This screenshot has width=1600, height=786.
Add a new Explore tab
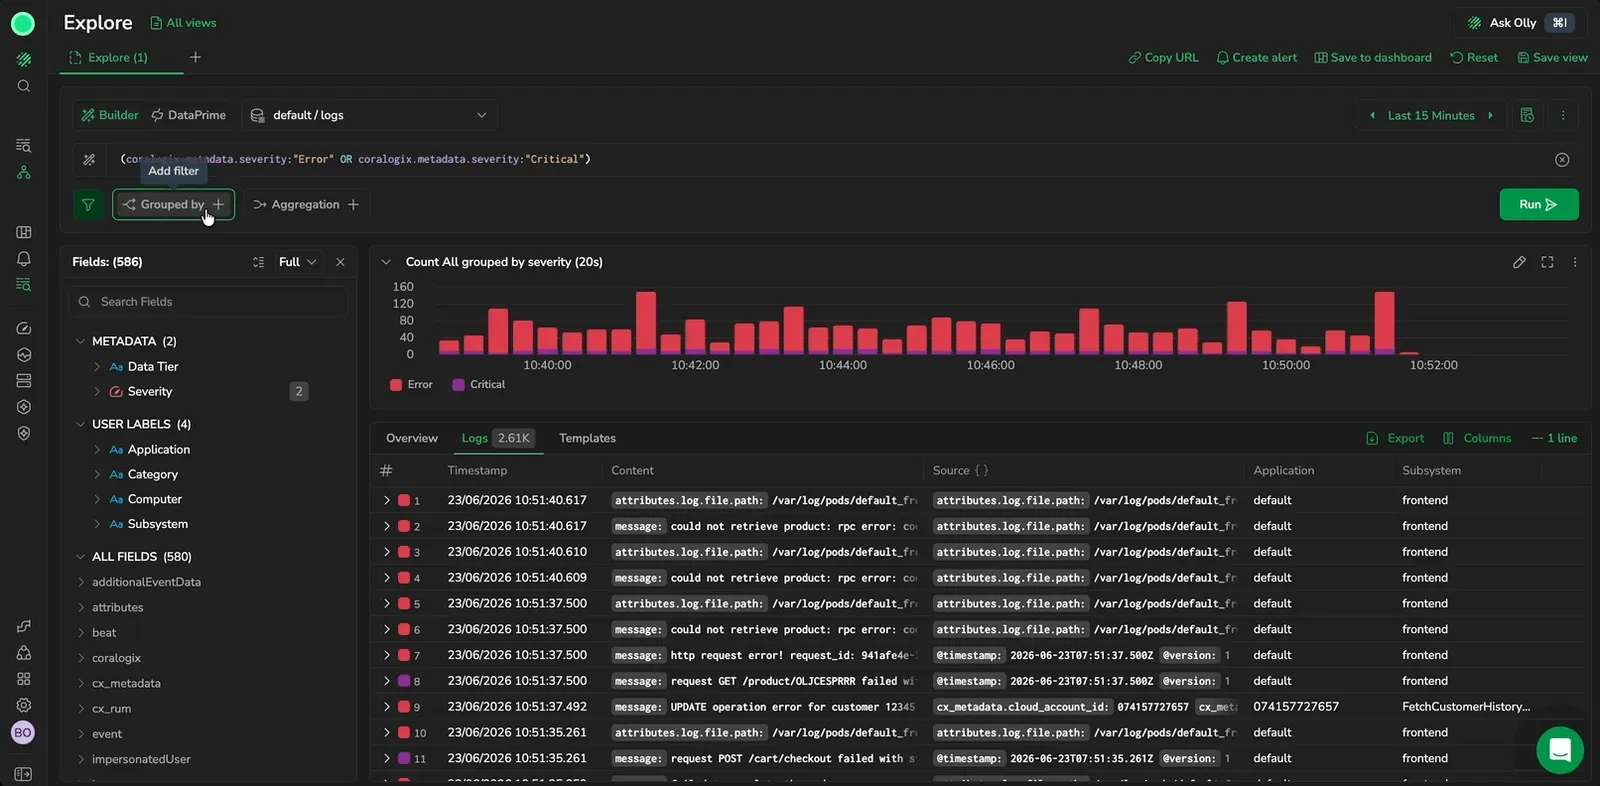195,58
